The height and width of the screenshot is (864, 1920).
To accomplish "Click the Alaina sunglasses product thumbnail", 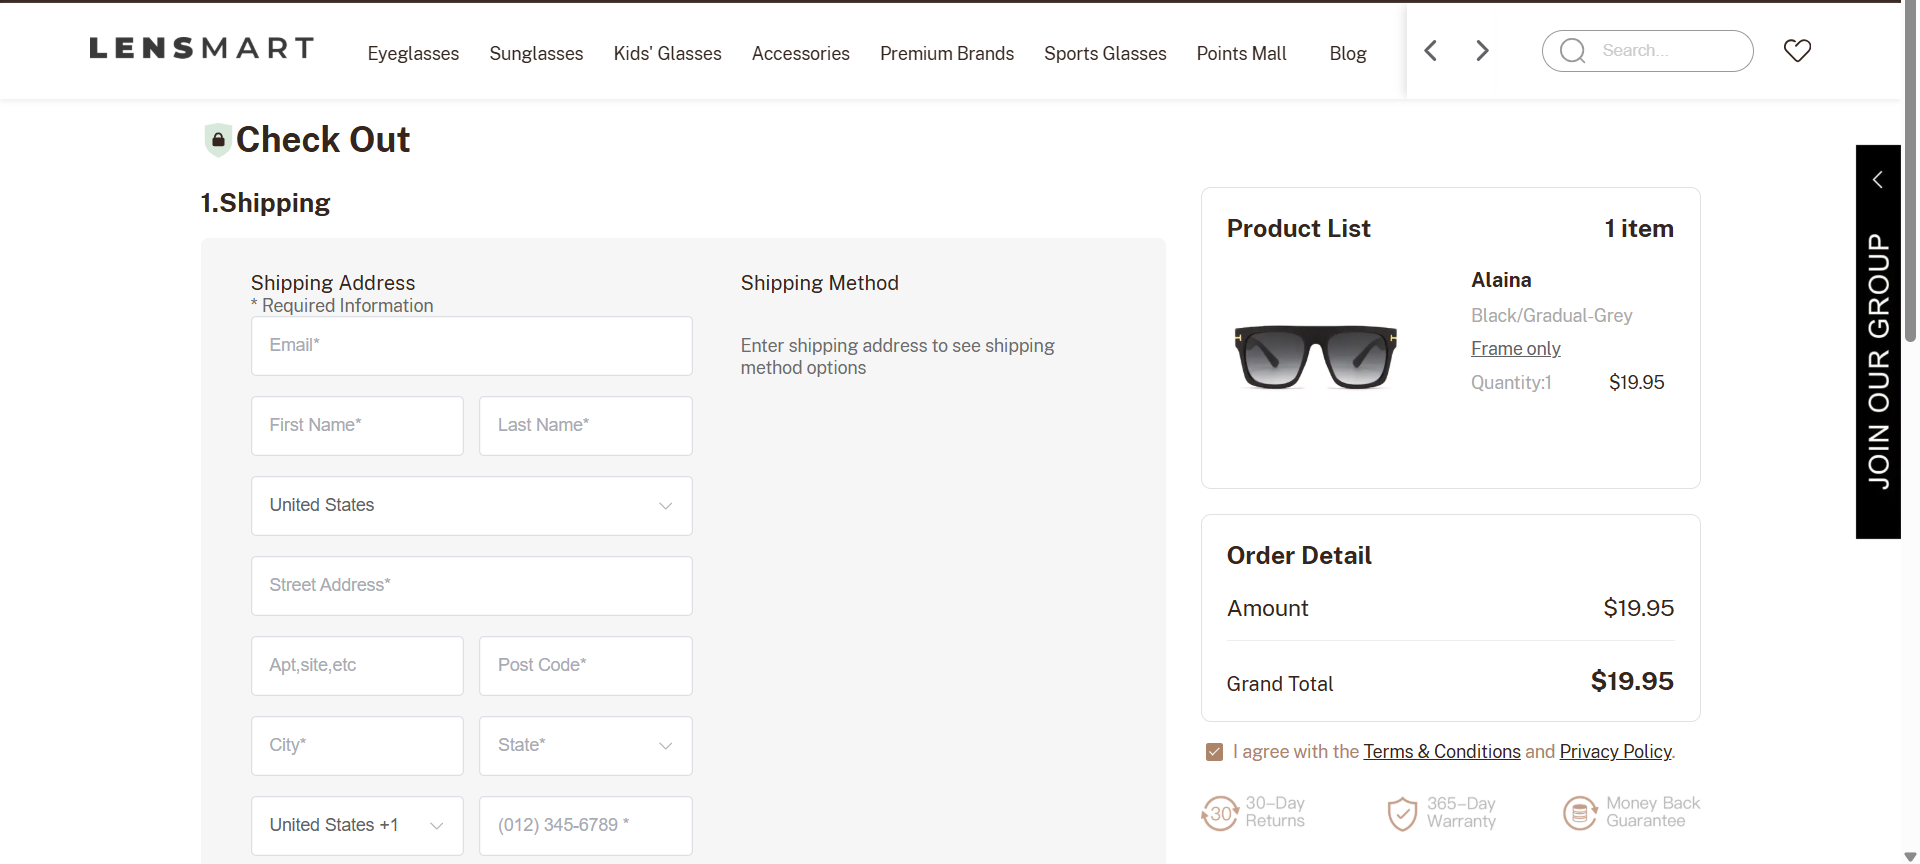I will coord(1315,357).
